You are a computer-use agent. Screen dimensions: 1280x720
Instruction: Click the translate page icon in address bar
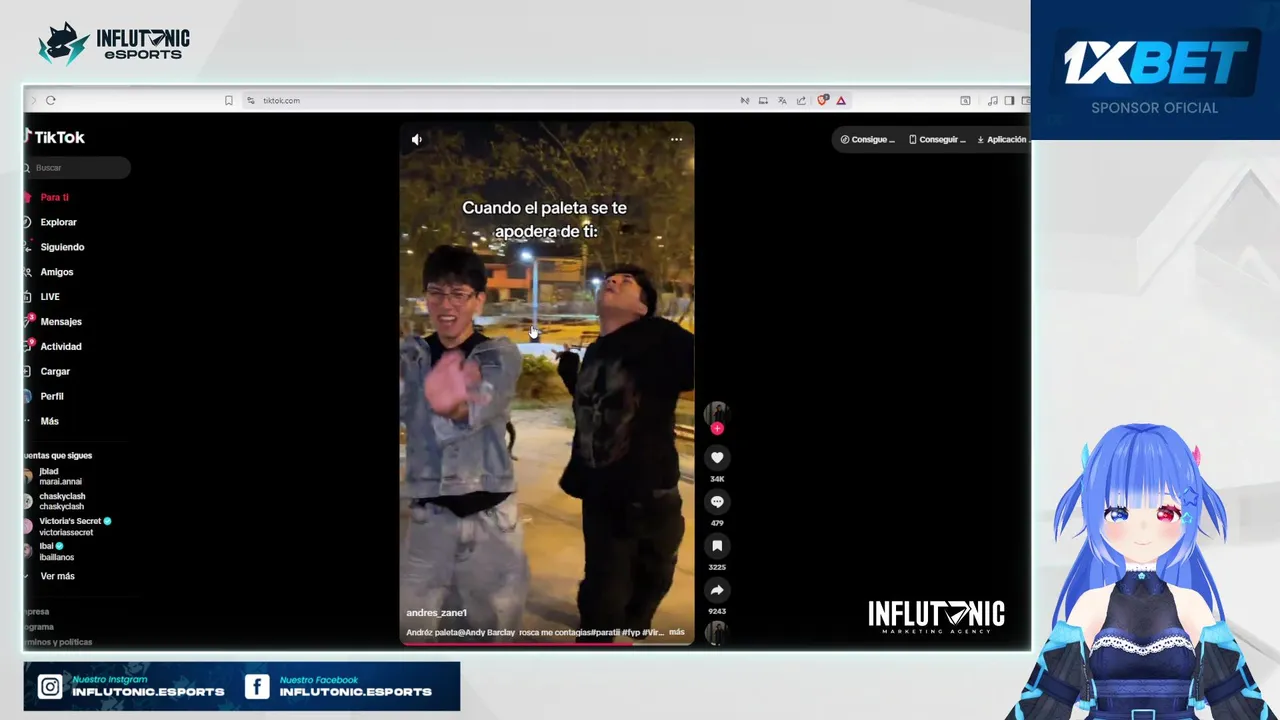[x=782, y=100]
